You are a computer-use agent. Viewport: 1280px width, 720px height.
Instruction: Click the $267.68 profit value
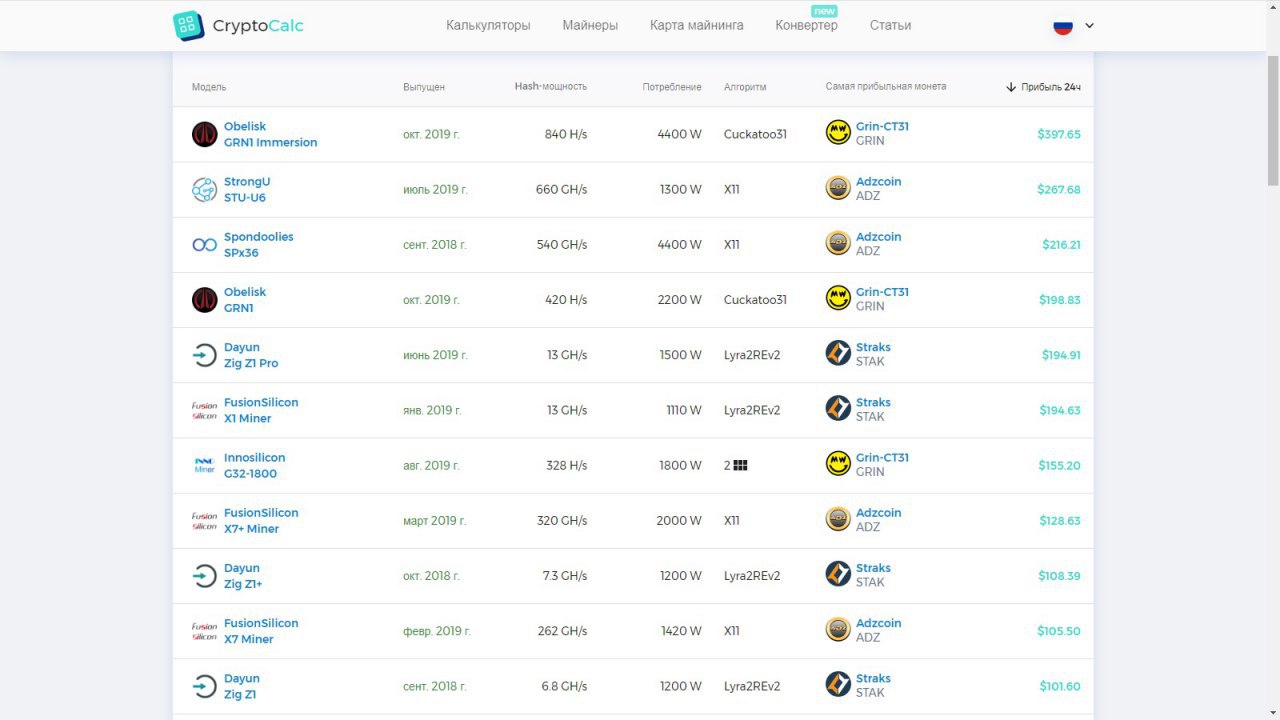pyautogui.click(x=1059, y=189)
